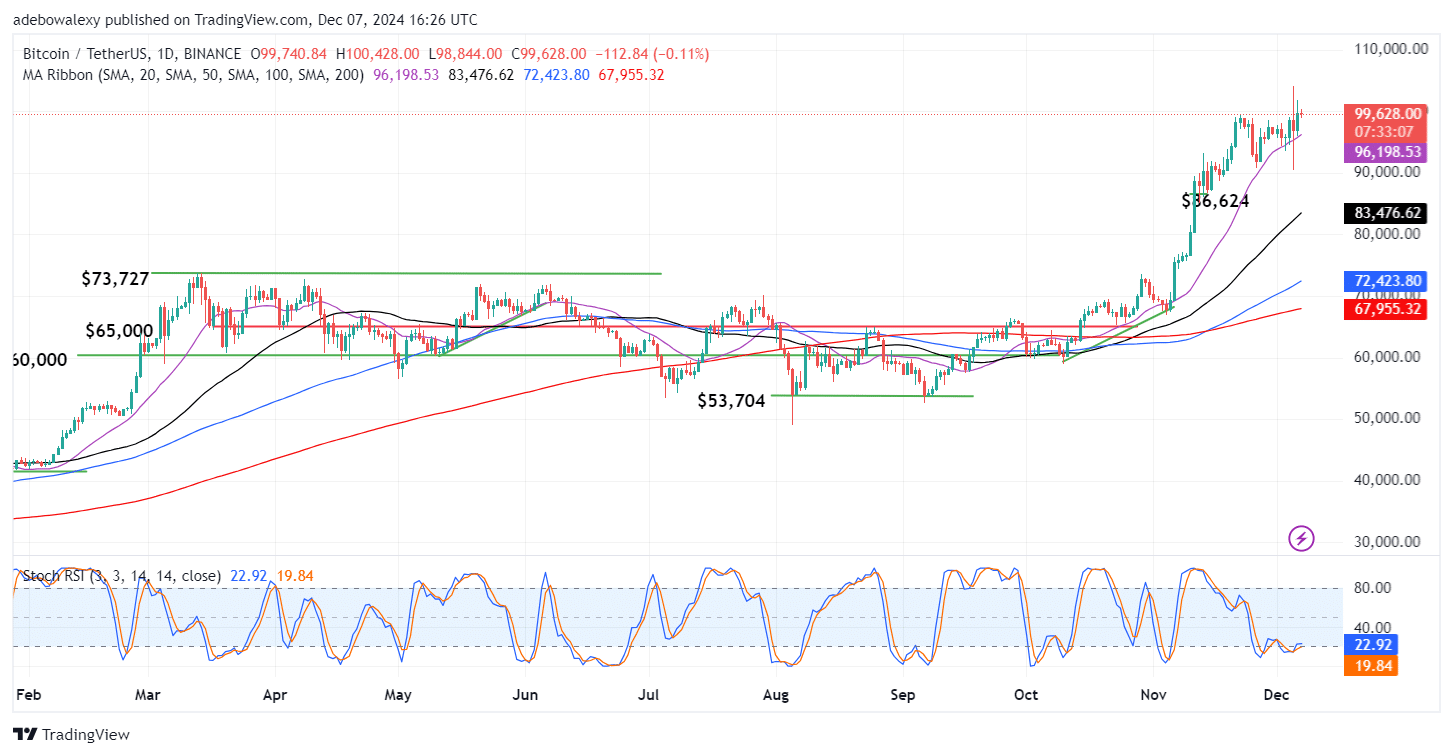Click the published by adebowalexy header text
This screenshot has height=756, width=1453.
245,19
